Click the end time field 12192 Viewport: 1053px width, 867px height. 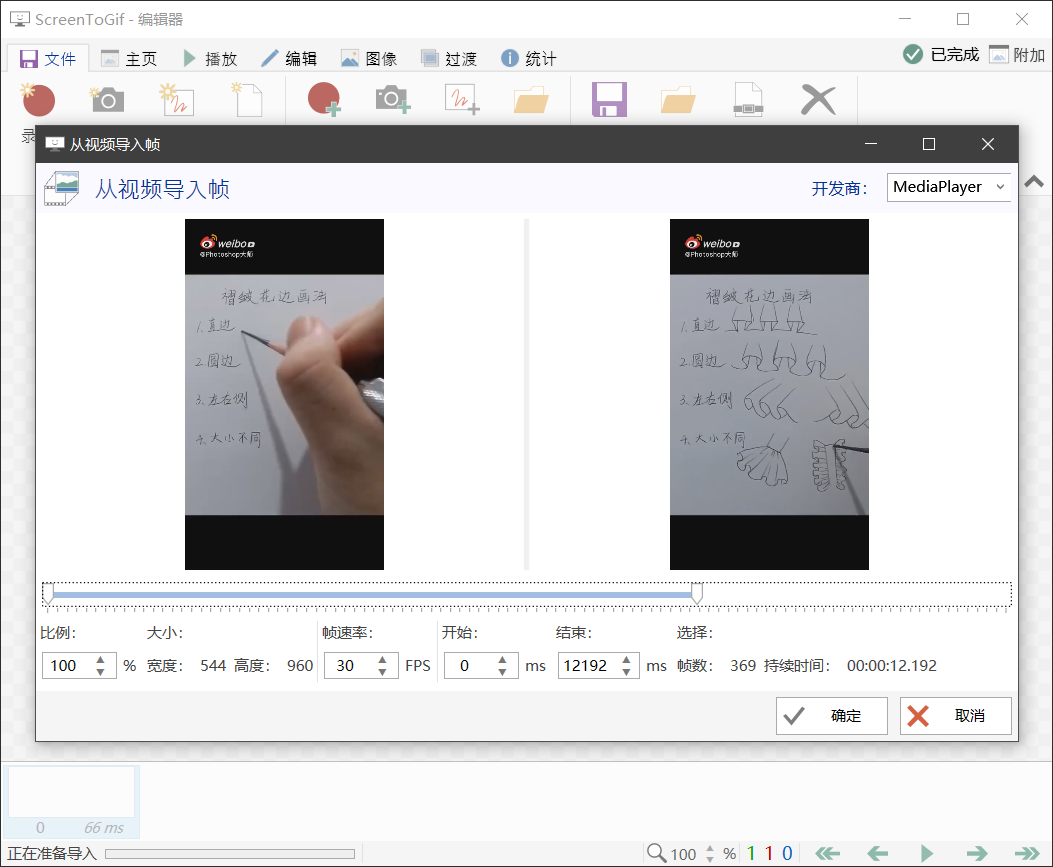[589, 666]
